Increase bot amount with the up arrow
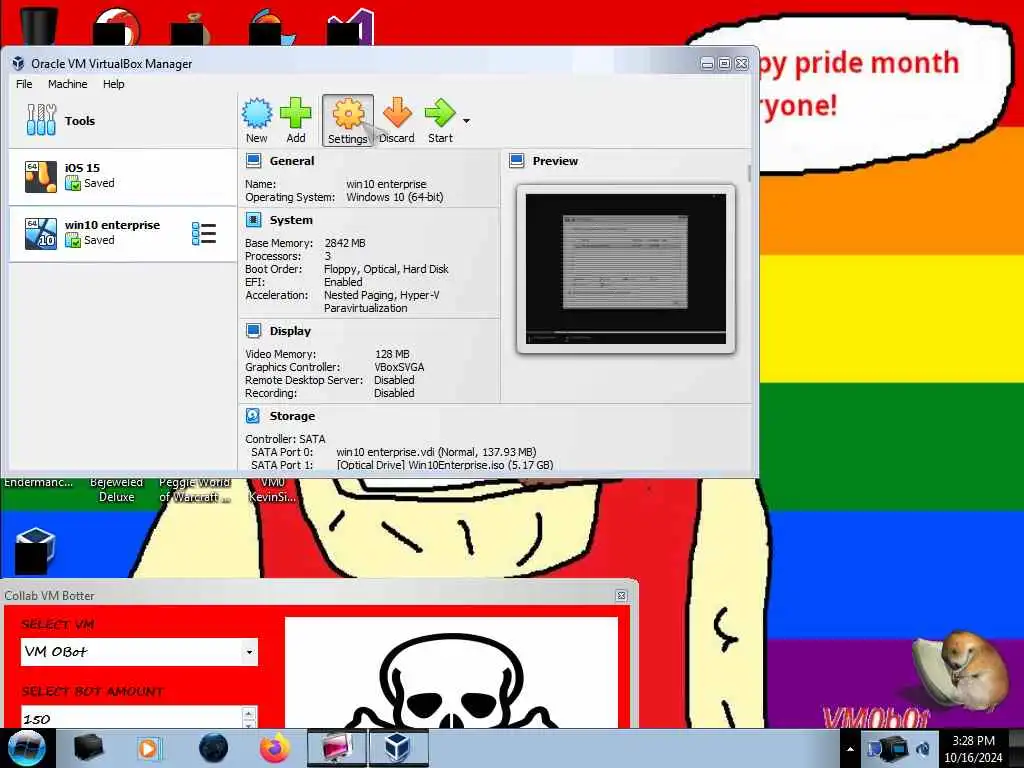Screen dimensions: 1024x768 click(248, 712)
